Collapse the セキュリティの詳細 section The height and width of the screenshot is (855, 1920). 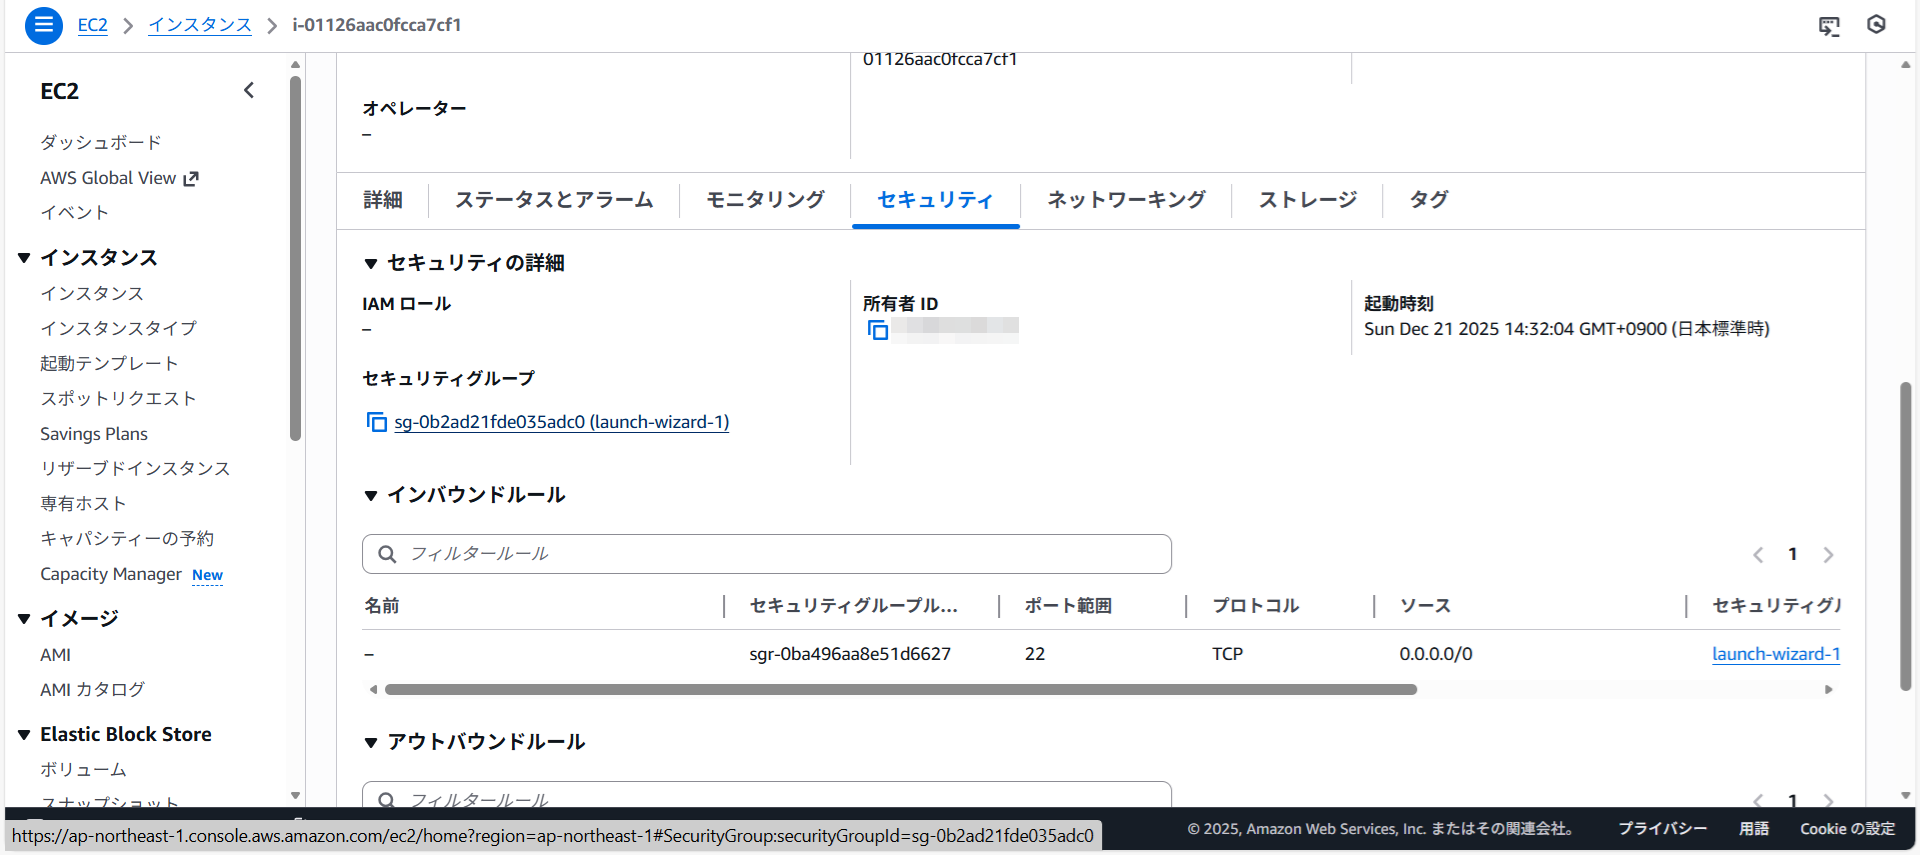371,264
